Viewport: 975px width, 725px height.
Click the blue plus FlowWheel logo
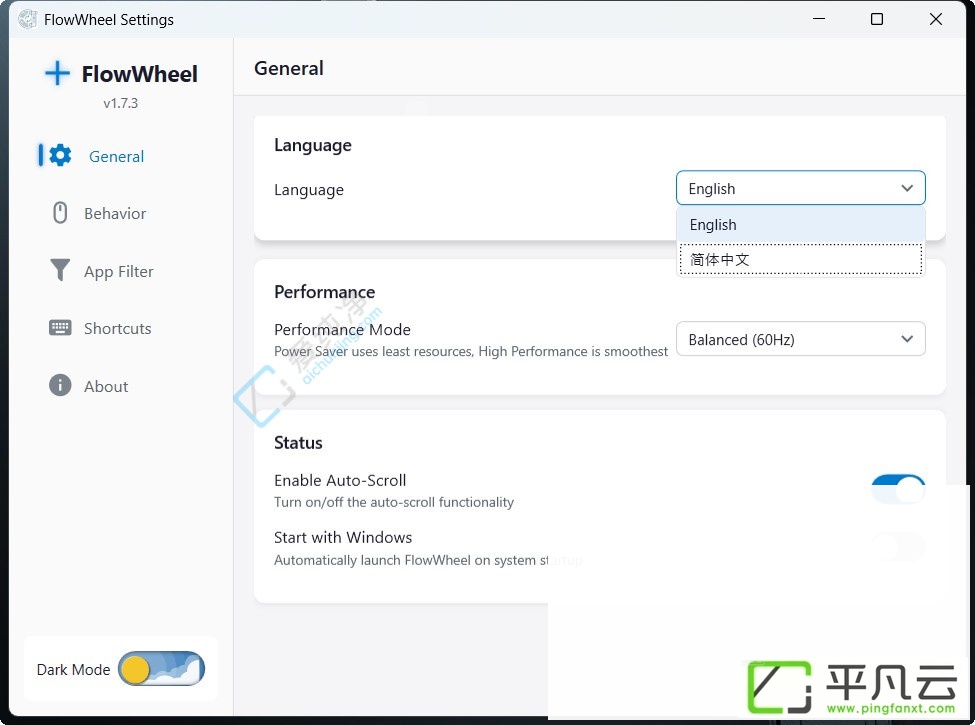(x=57, y=73)
